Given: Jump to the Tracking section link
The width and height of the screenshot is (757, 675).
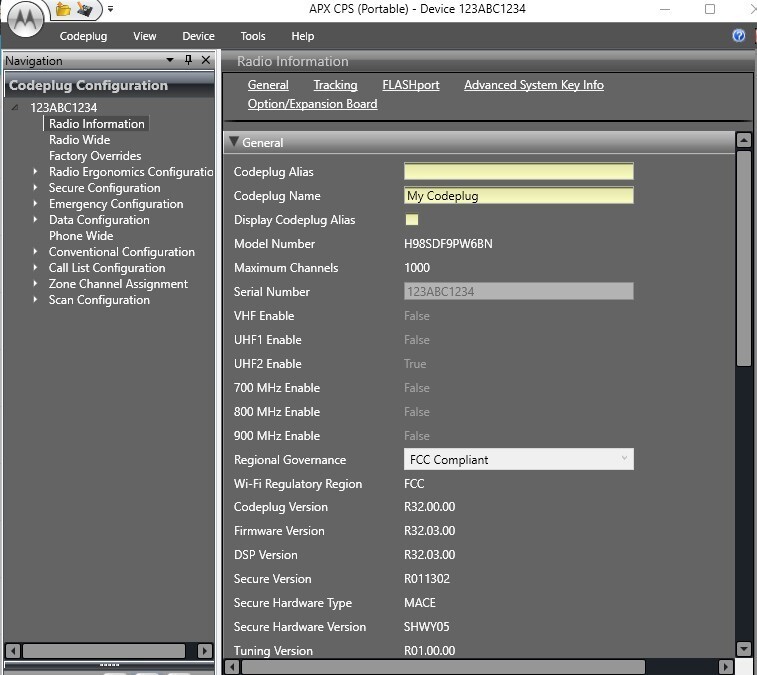Looking at the screenshot, I should 336,85.
